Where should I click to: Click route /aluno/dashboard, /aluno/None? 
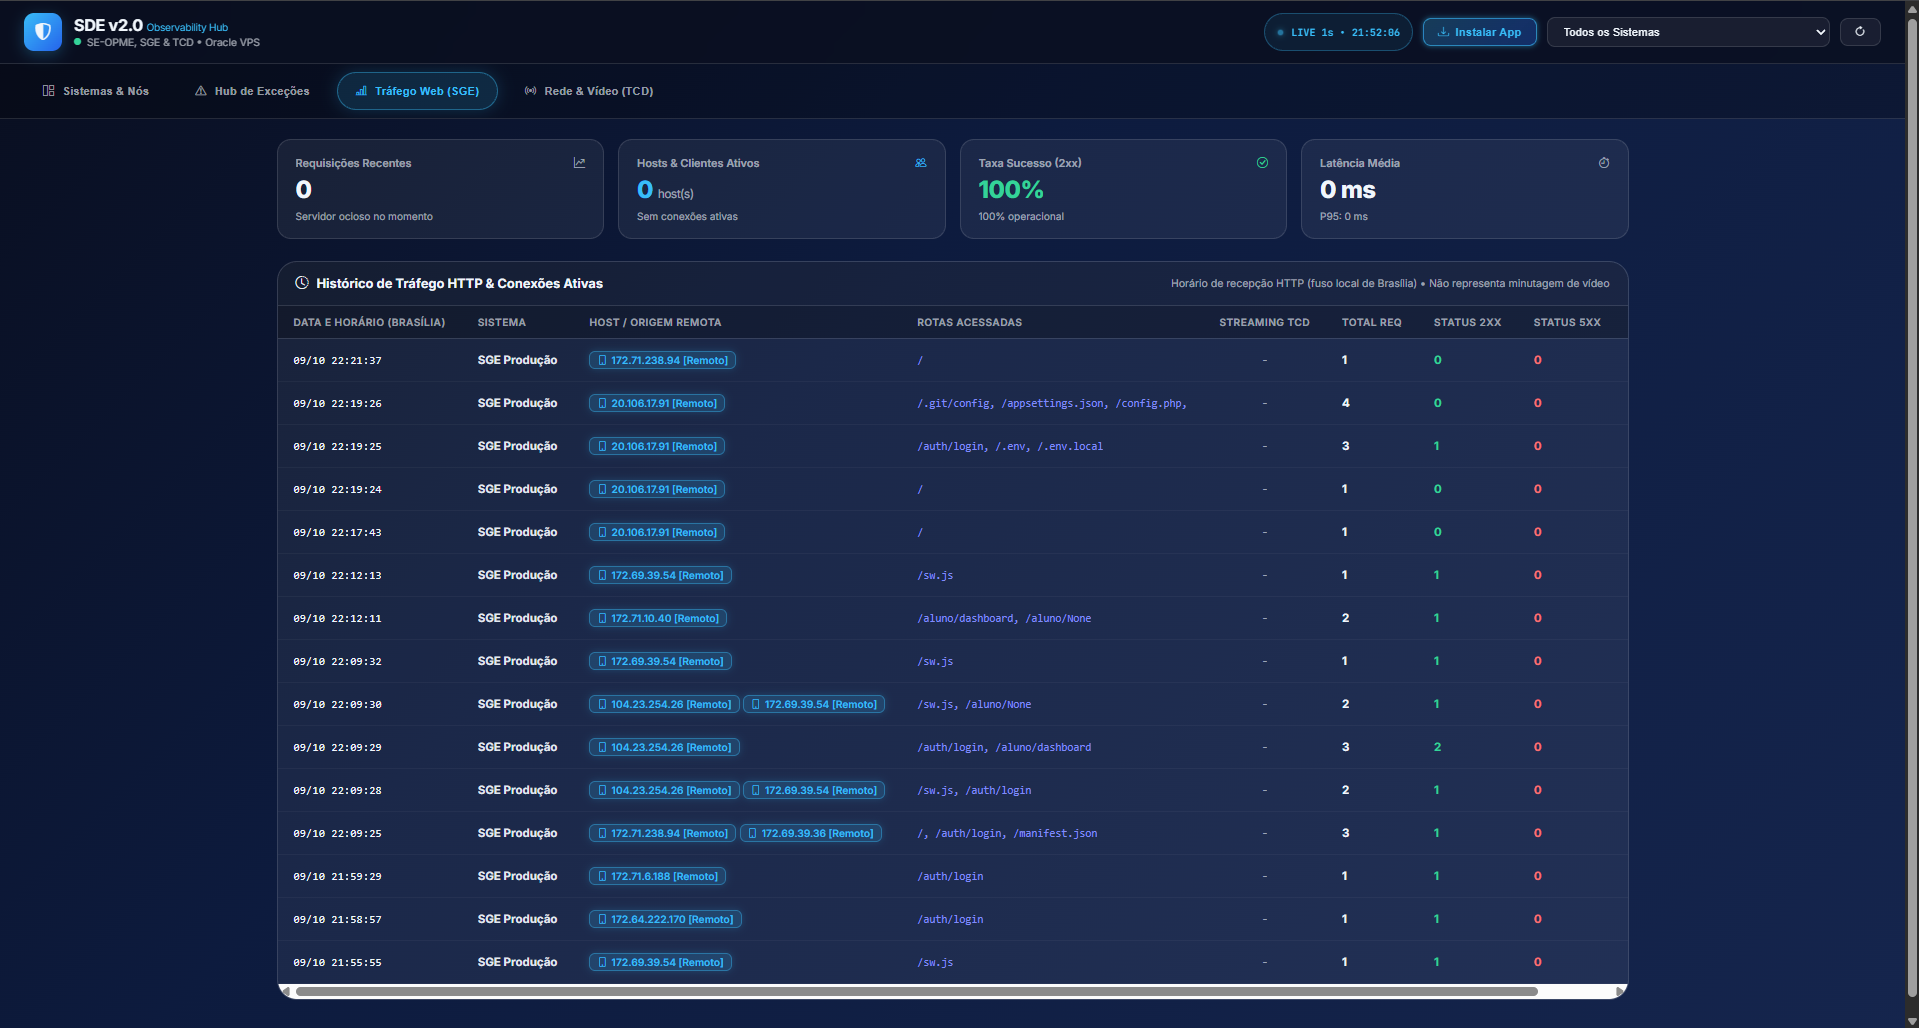click(1004, 618)
